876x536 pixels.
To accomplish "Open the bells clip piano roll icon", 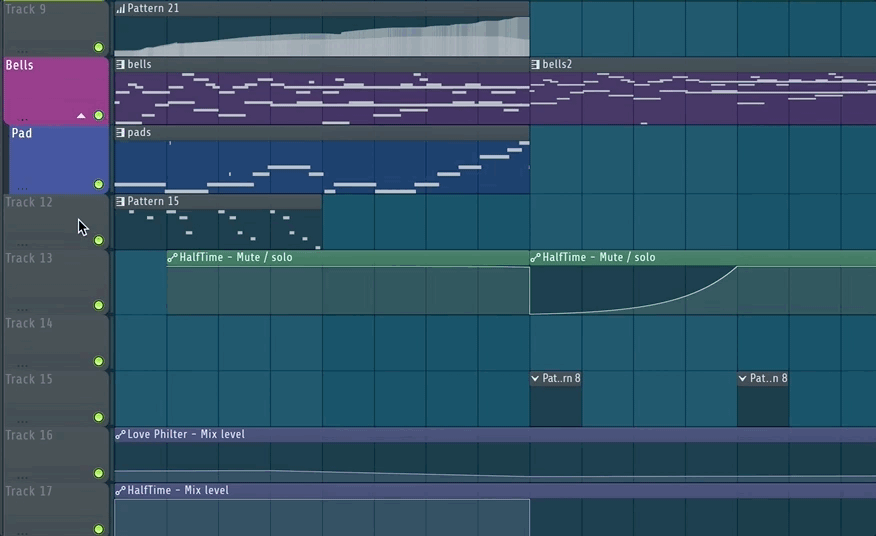I will [x=120, y=64].
